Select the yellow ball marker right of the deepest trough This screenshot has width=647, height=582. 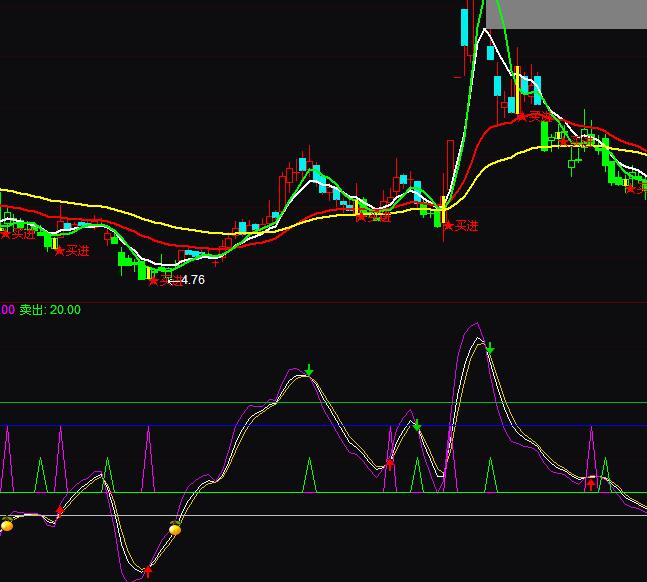point(175,529)
